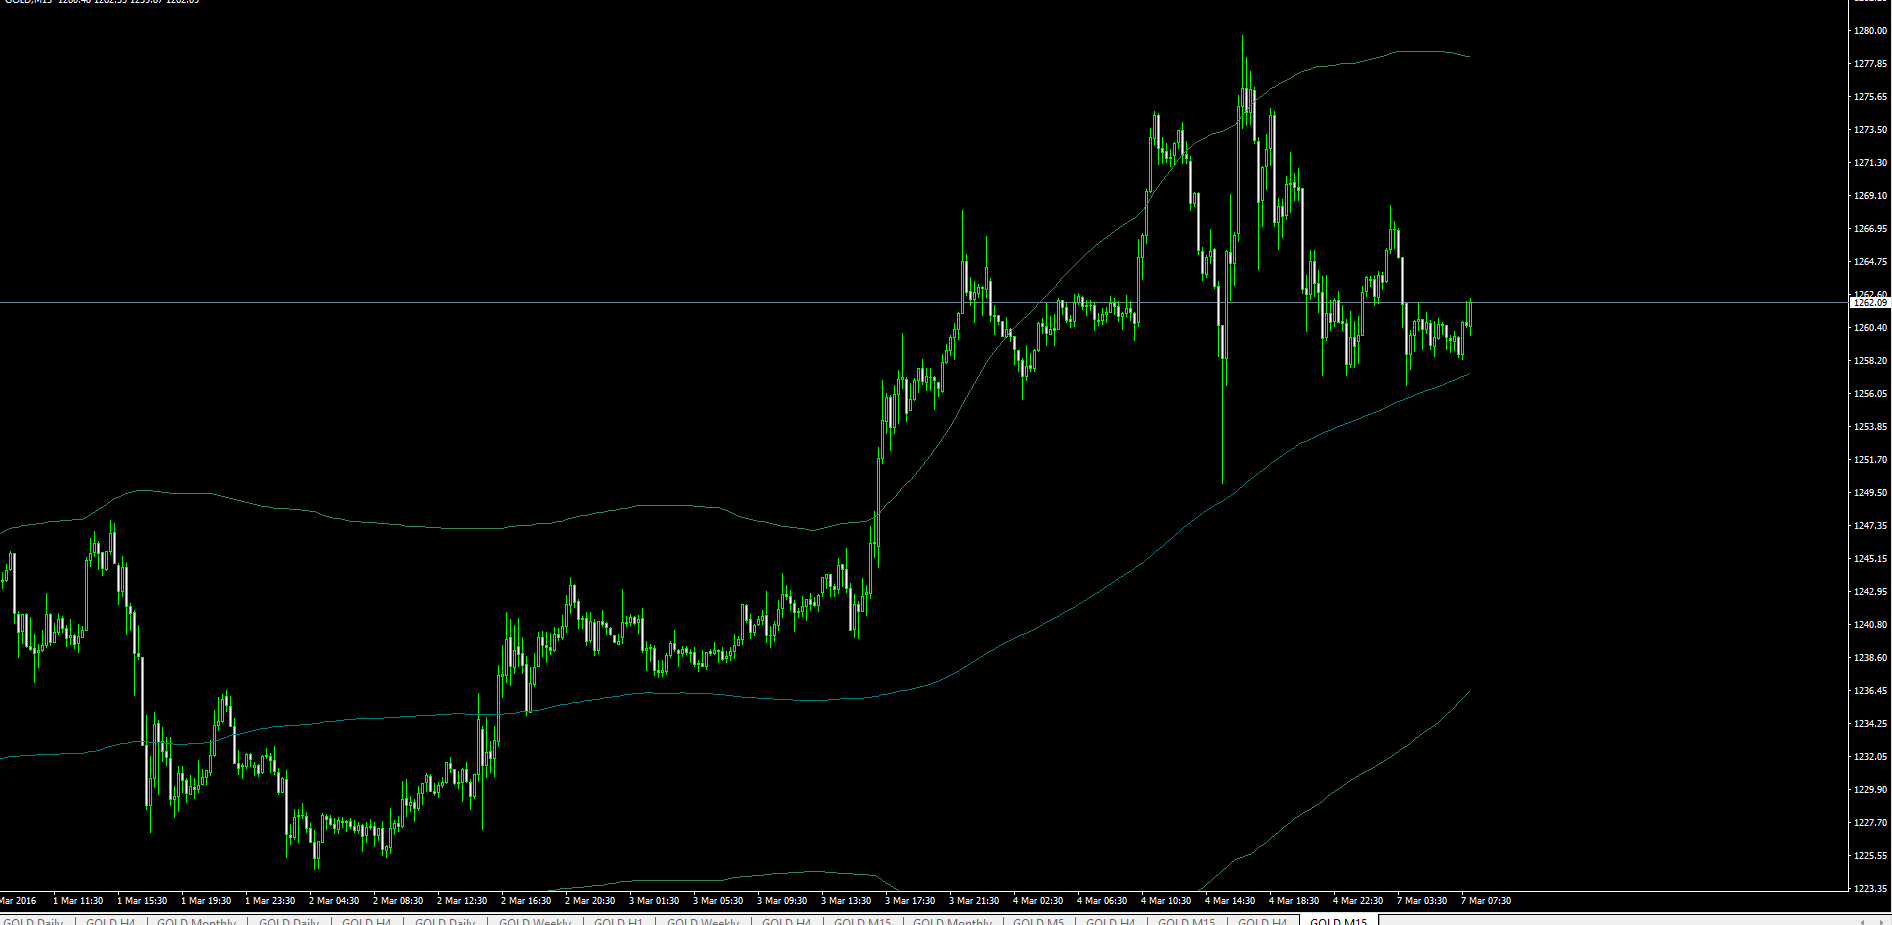
Task: Click the 1280.00 price scale label
Action: 1870,31
